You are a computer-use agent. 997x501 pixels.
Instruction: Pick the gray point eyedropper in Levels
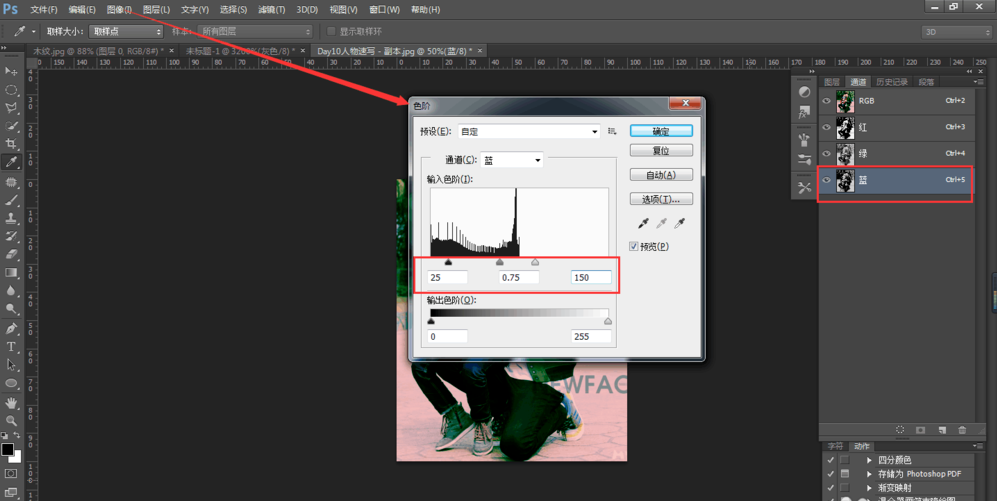(661, 223)
